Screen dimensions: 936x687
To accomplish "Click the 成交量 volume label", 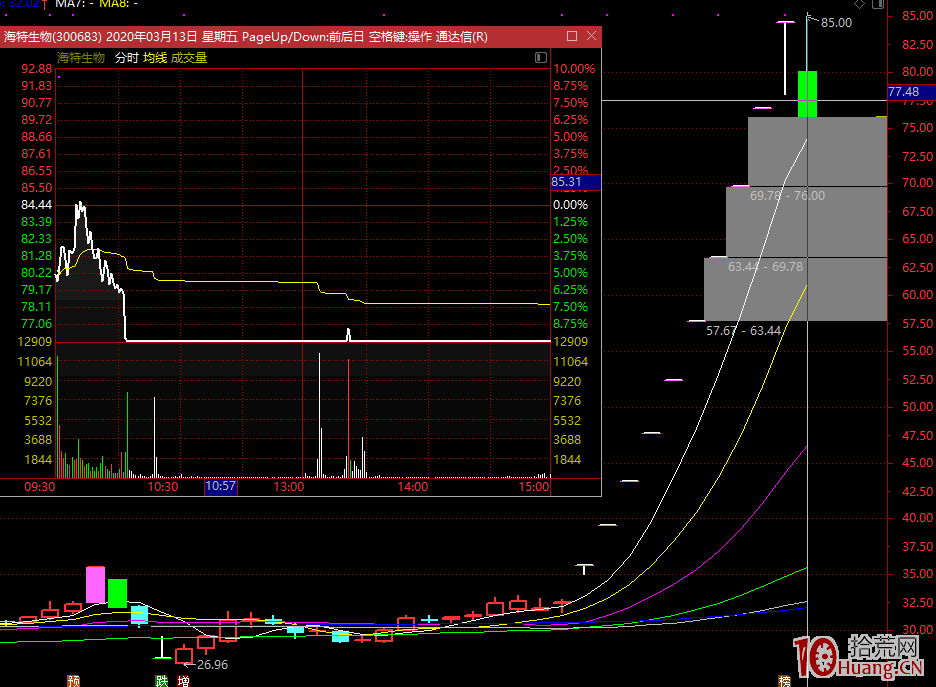I will coord(189,58).
